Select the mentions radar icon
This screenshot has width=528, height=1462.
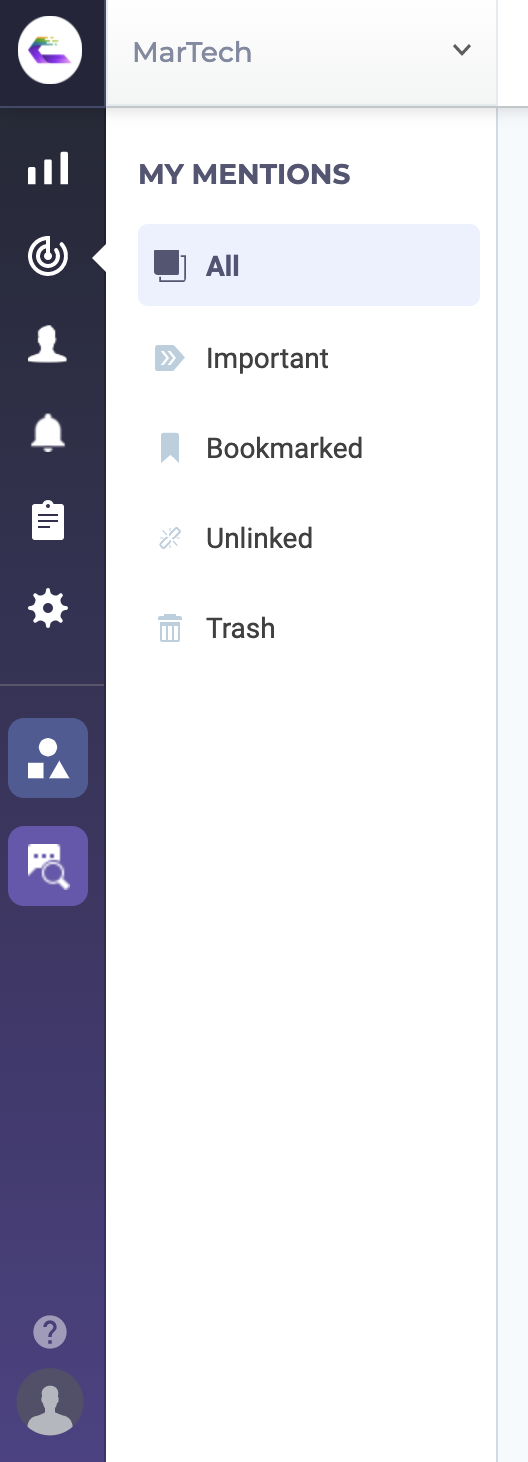point(48,257)
